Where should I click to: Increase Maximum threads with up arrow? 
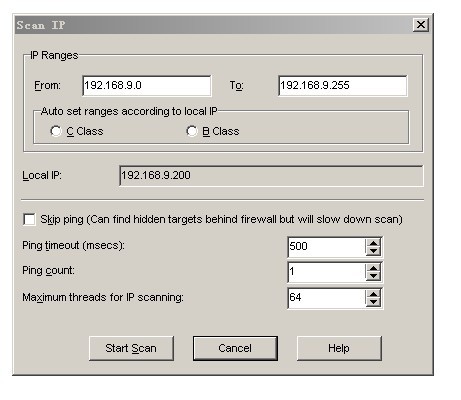tap(373, 294)
